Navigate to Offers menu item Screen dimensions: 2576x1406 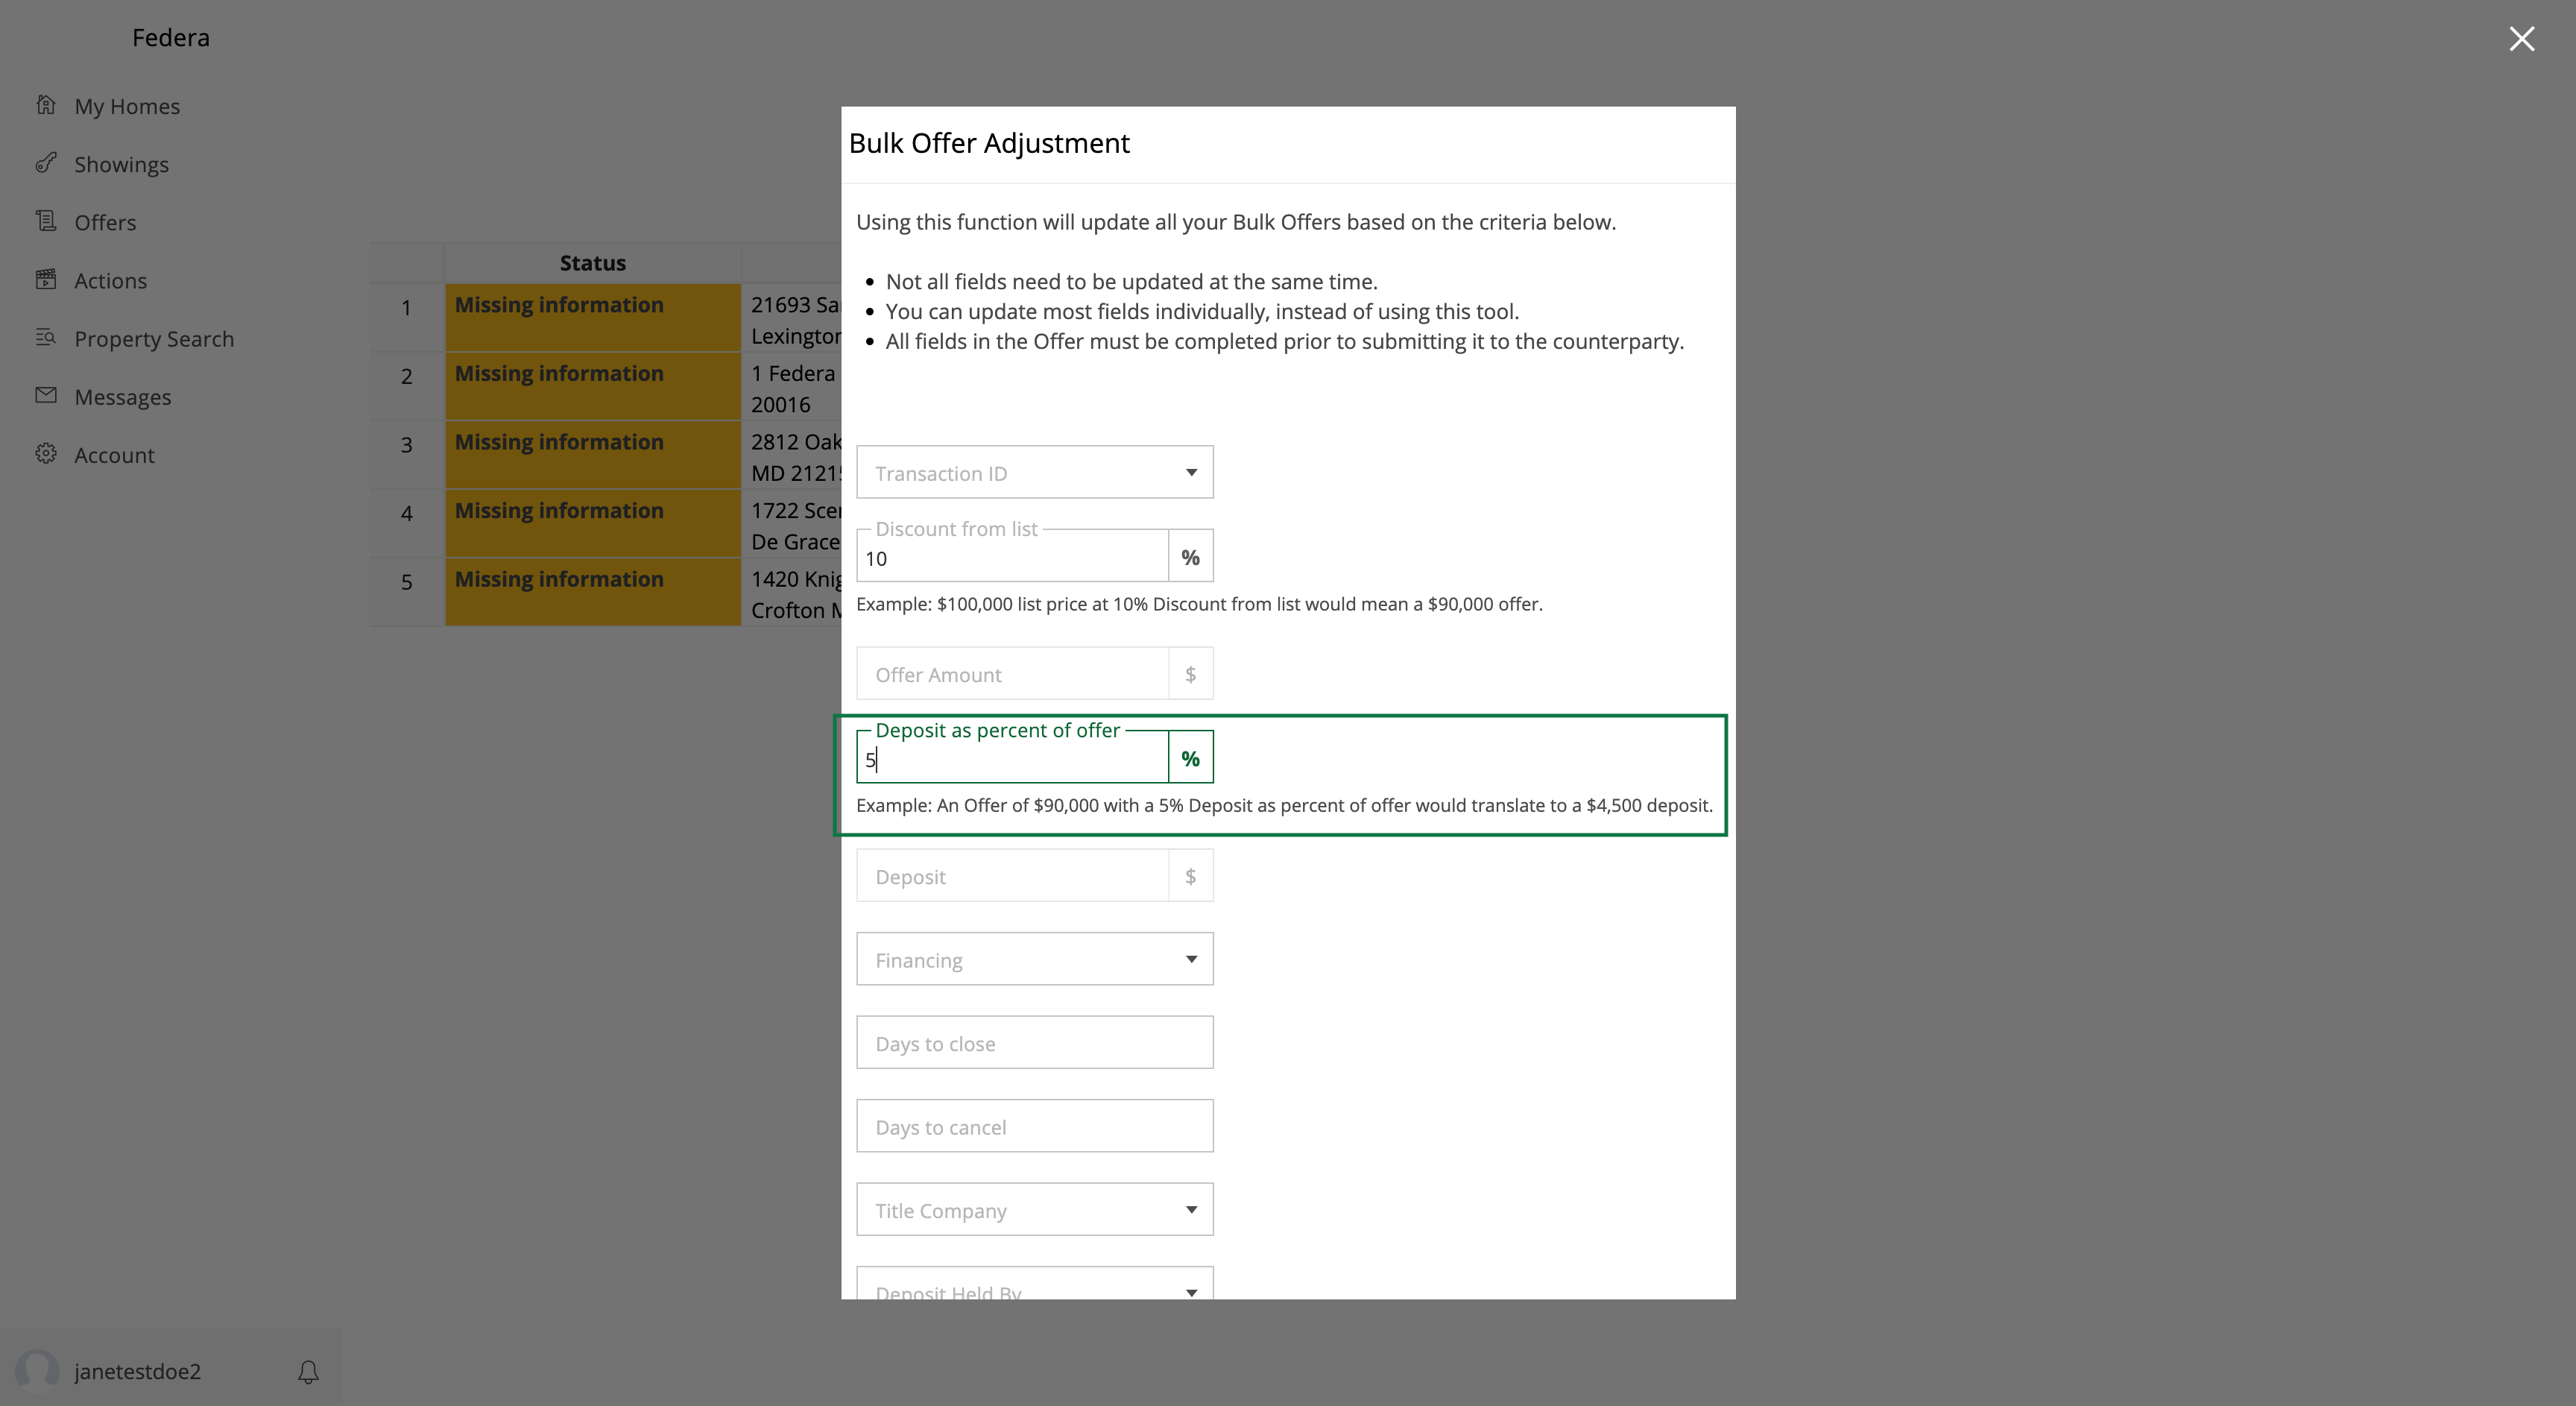click(105, 222)
